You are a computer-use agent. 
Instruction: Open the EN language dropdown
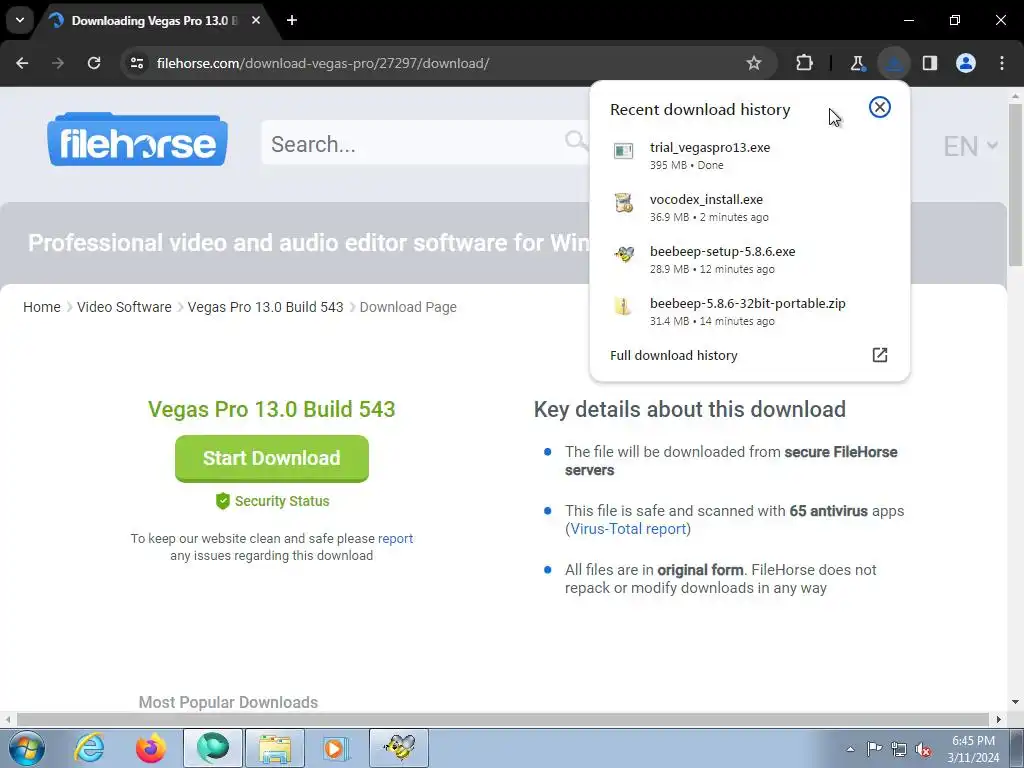970,146
